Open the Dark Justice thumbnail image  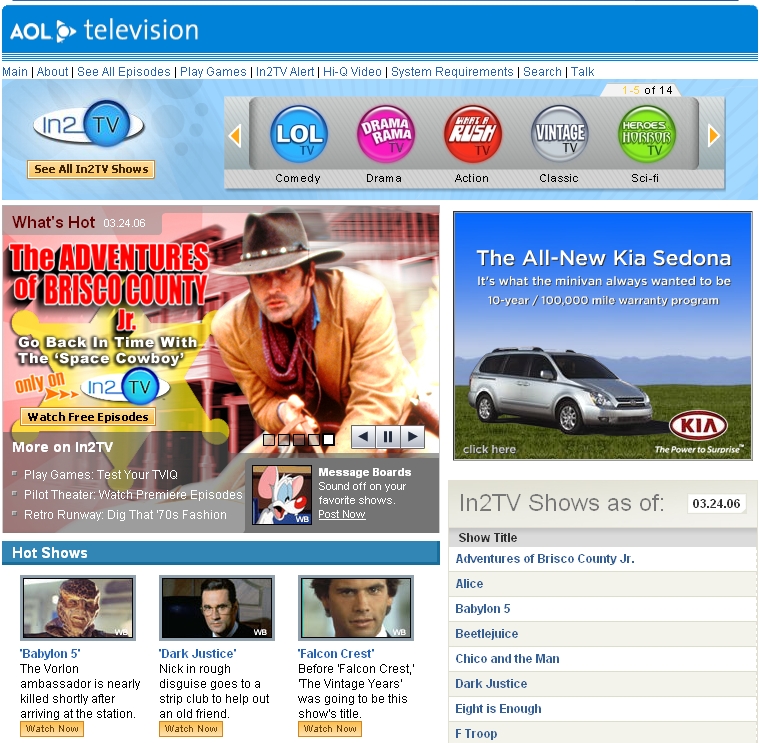217,608
